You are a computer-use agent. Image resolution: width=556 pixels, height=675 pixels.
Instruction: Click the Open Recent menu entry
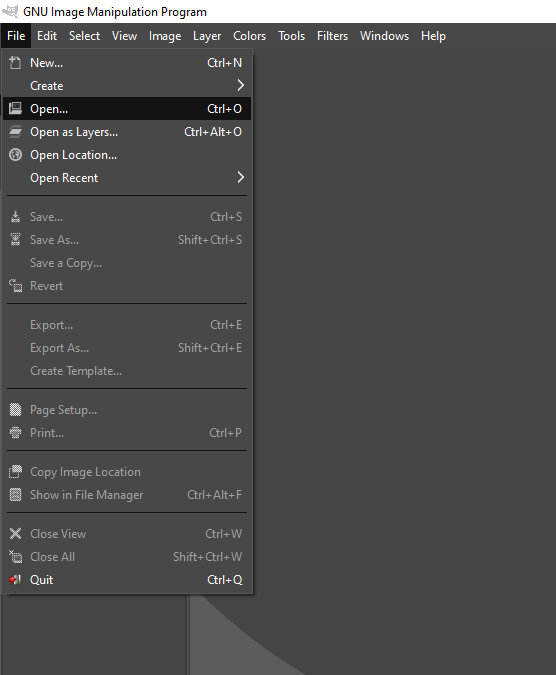(x=127, y=177)
